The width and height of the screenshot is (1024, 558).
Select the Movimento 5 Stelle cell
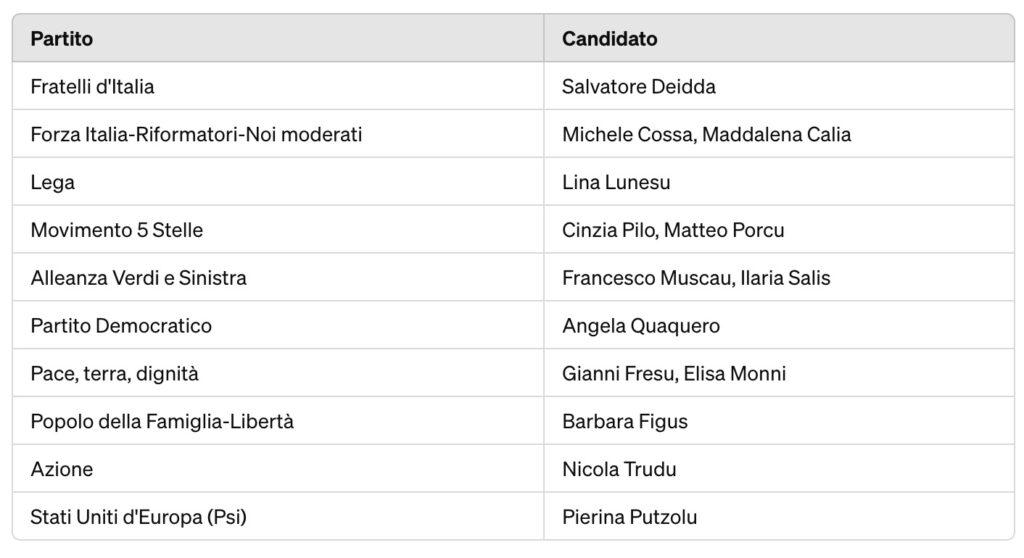point(116,230)
